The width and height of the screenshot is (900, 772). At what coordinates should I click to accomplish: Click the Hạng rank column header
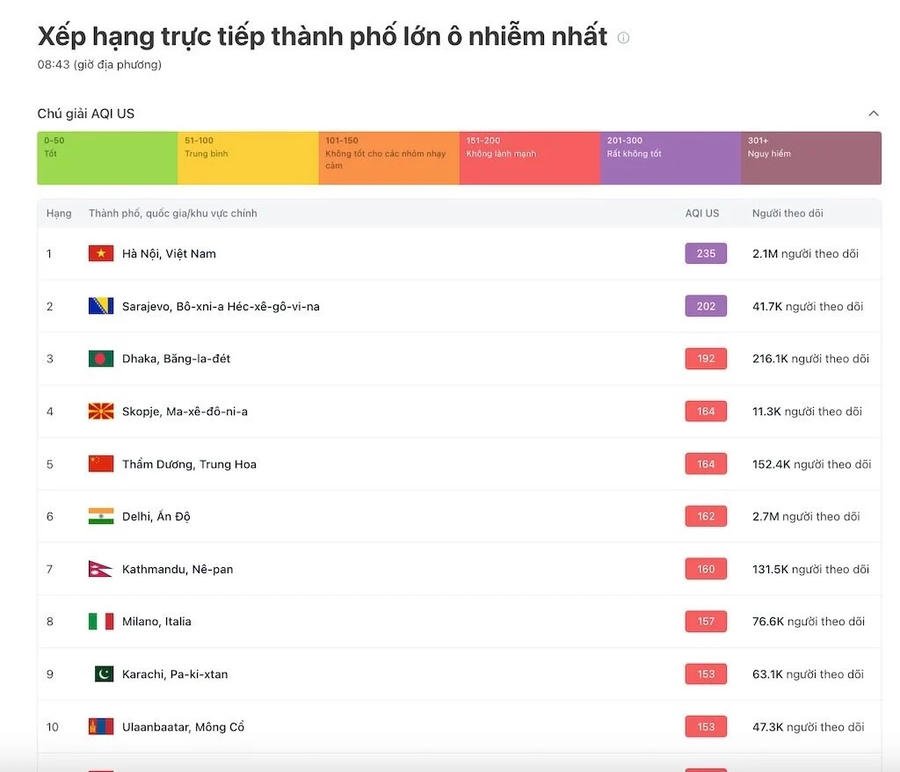click(59, 214)
